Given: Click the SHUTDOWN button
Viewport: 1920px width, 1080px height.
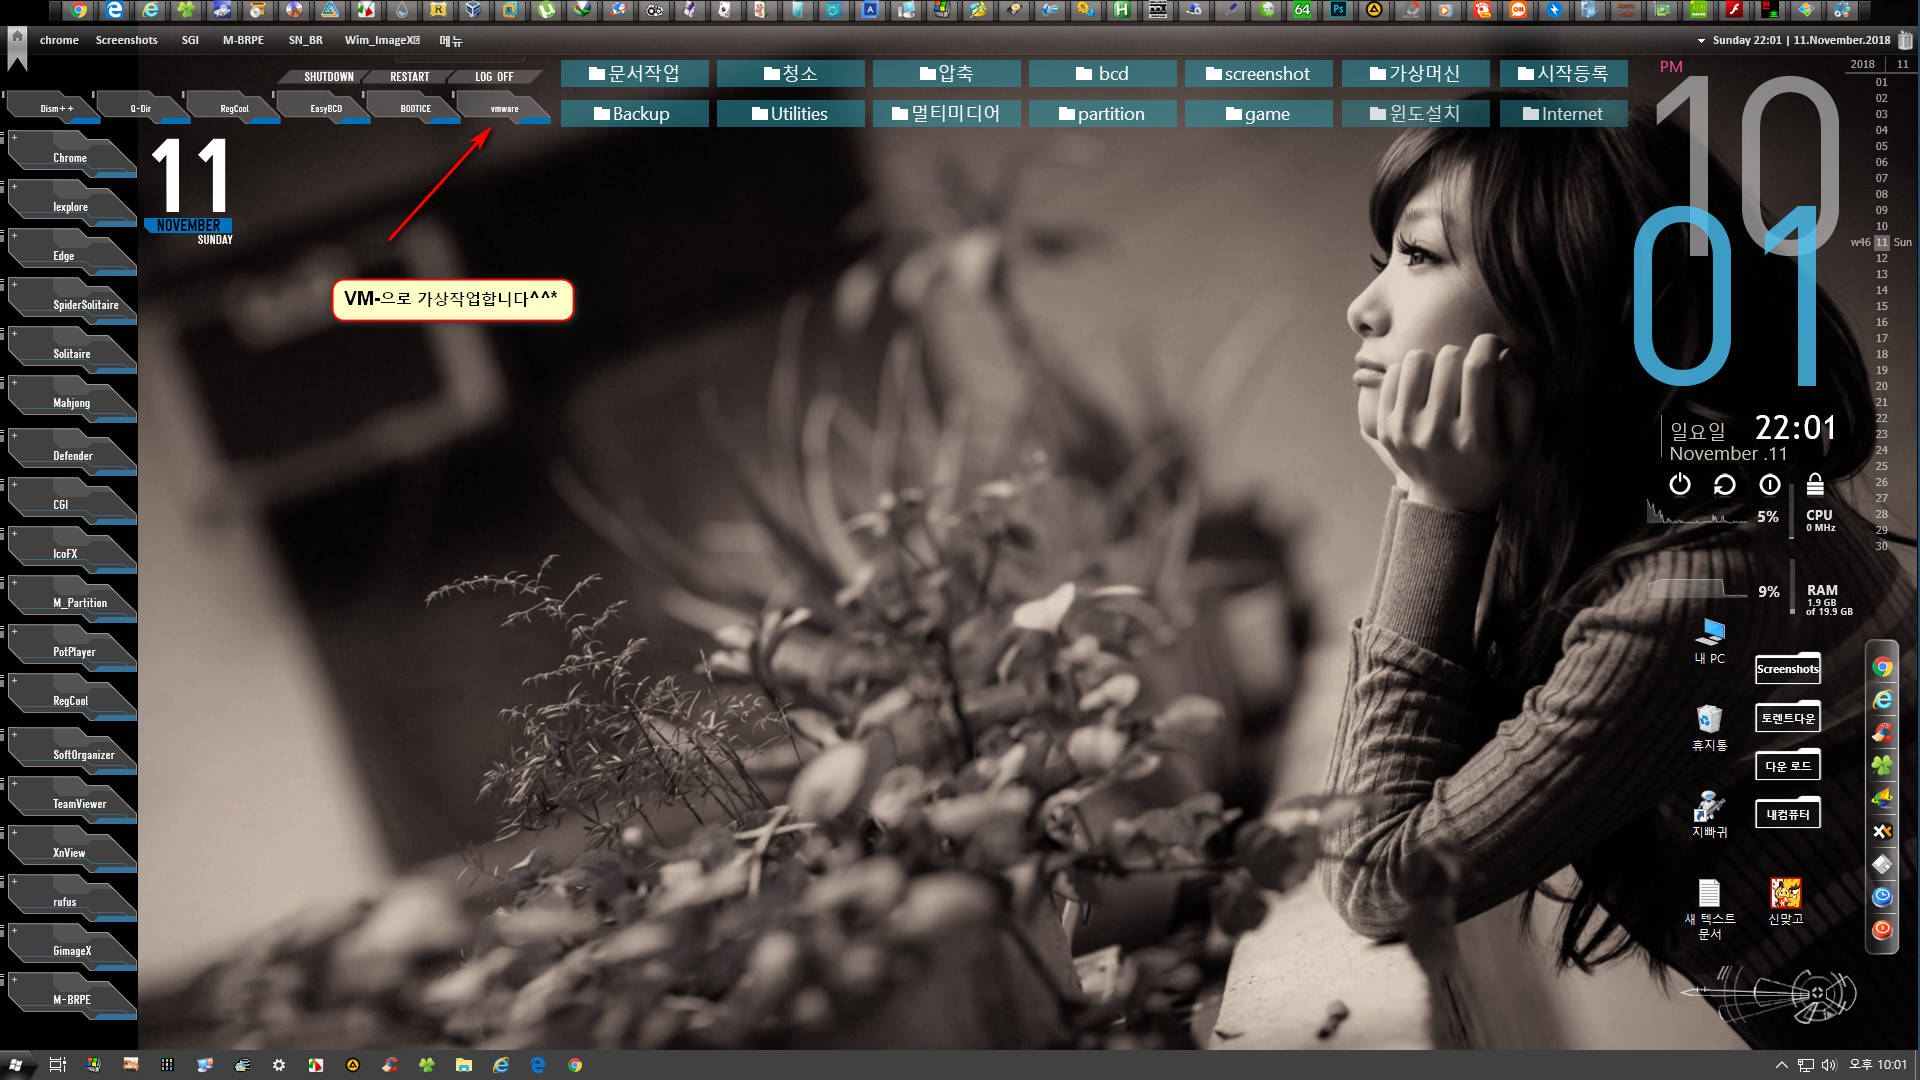Looking at the screenshot, I should click(328, 77).
